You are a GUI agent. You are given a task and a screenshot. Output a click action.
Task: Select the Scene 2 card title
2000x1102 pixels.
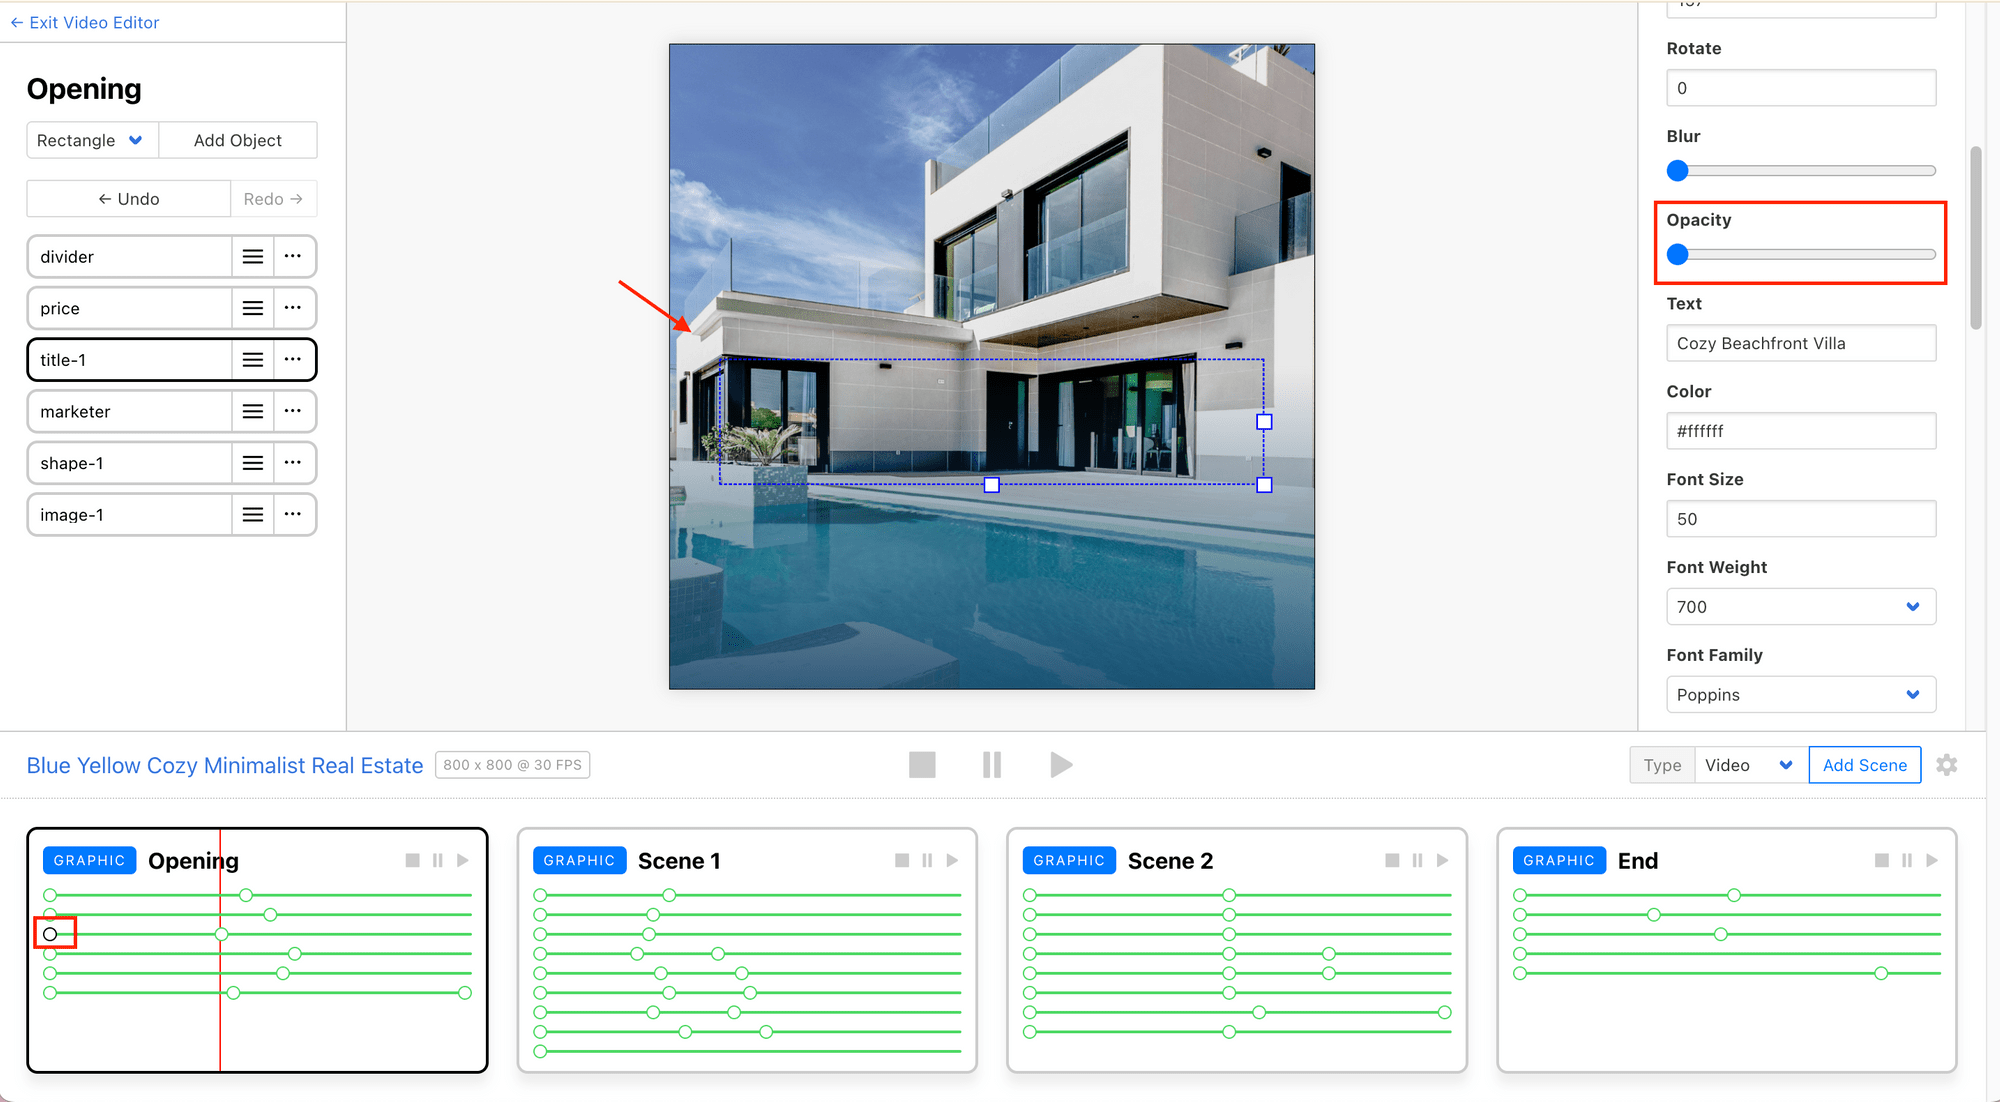point(1170,861)
